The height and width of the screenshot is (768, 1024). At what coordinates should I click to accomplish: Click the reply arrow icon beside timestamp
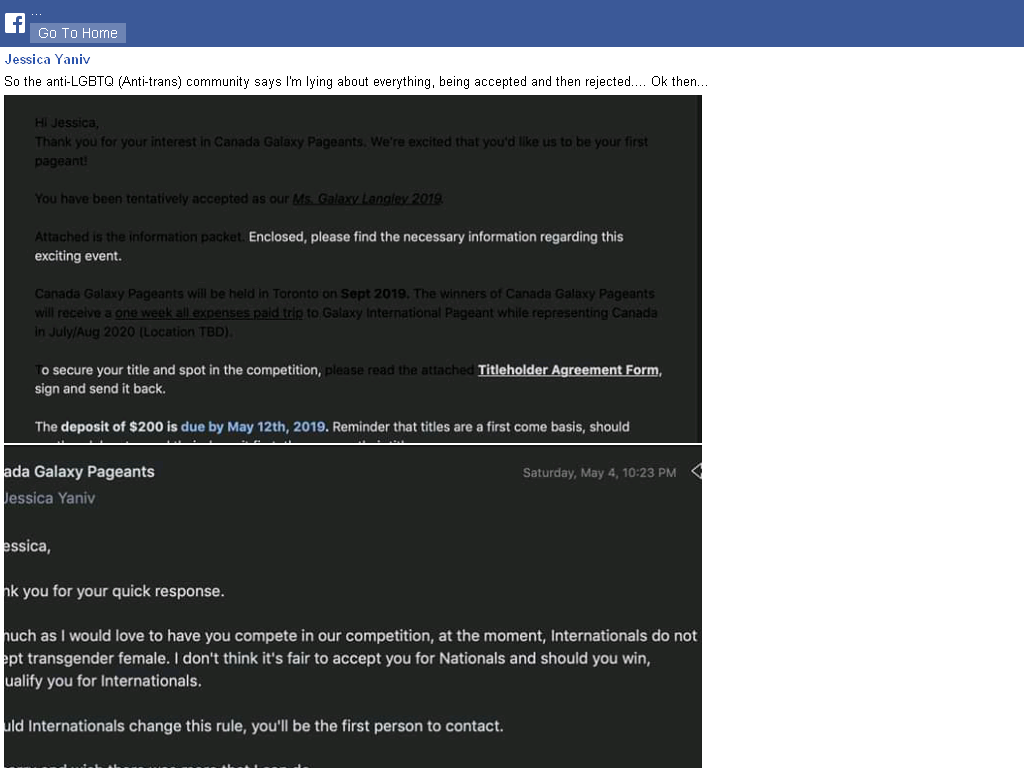696,471
